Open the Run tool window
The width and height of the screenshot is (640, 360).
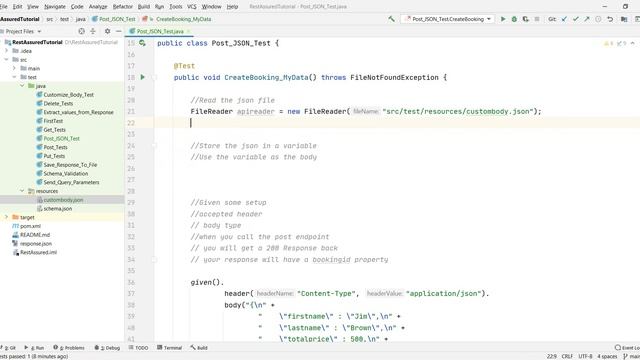pyautogui.click(x=34, y=348)
